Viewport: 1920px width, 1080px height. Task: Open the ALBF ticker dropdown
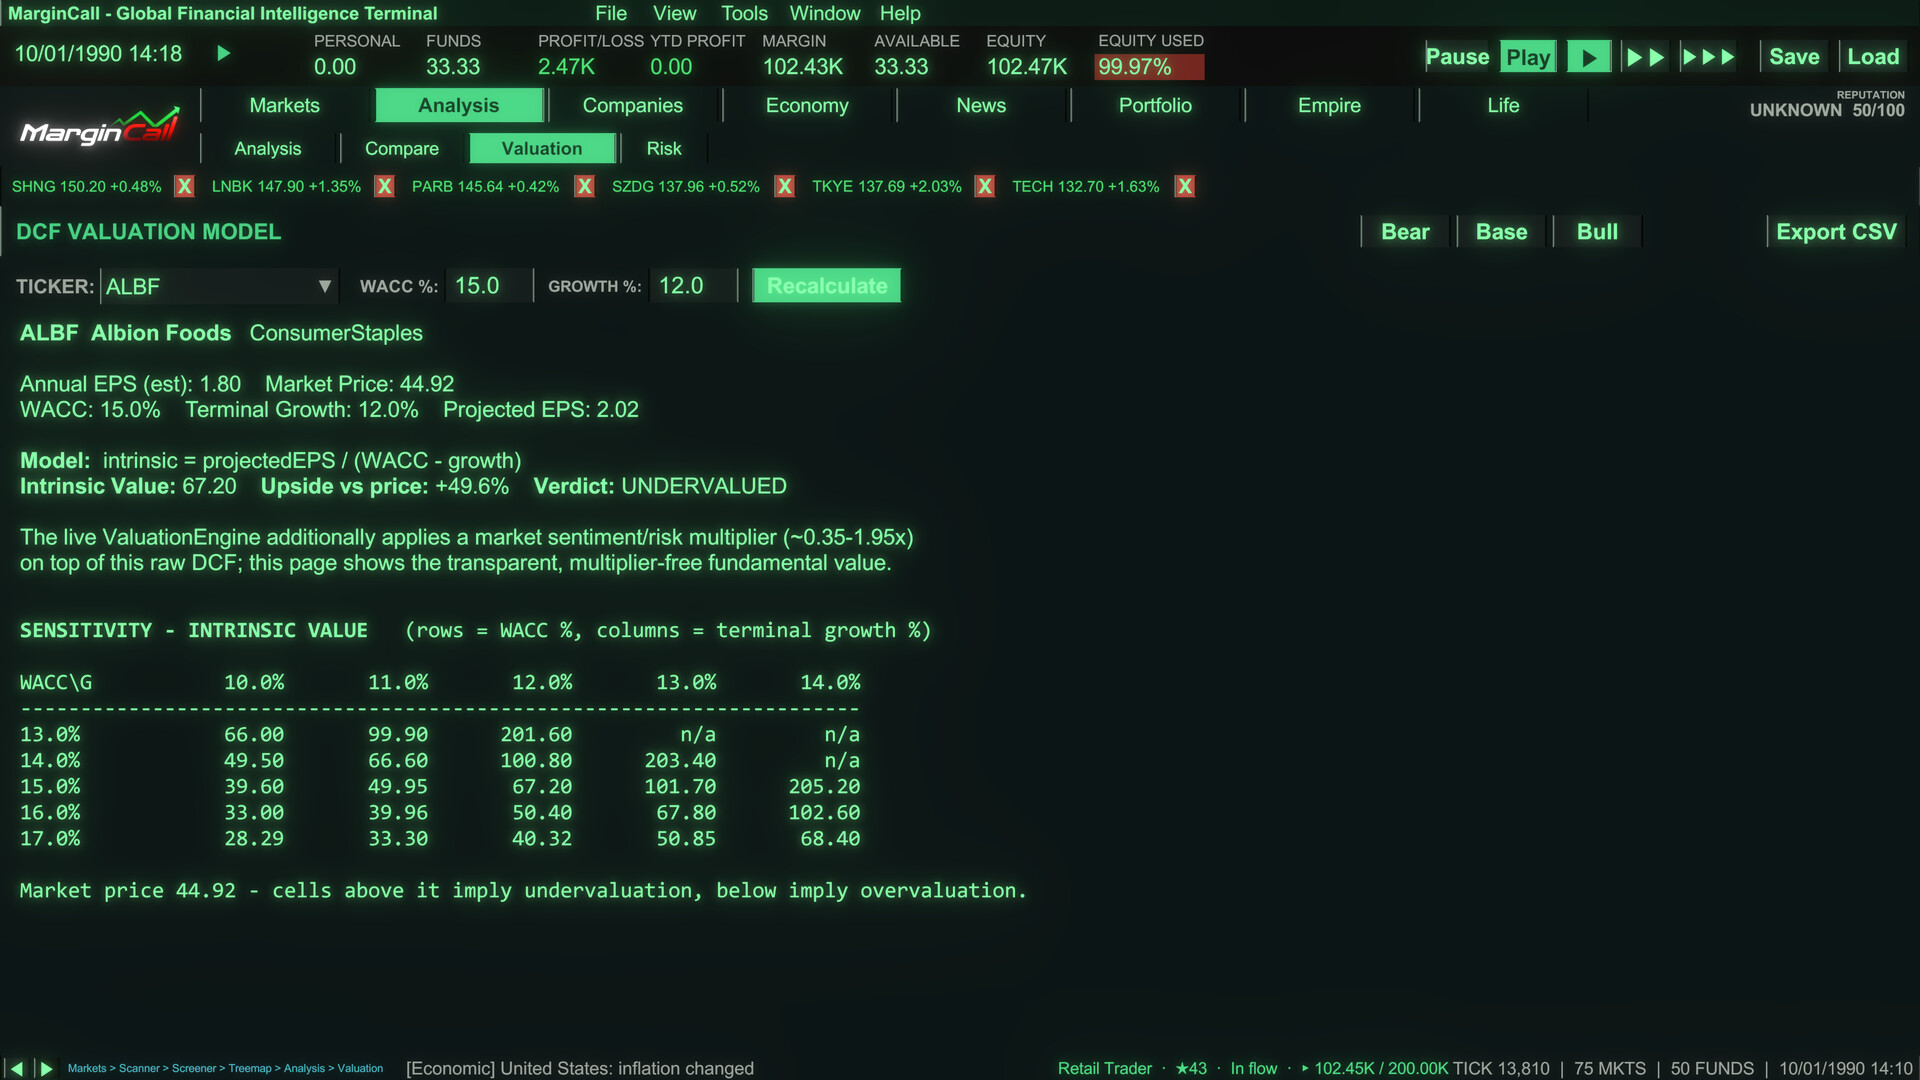click(219, 287)
